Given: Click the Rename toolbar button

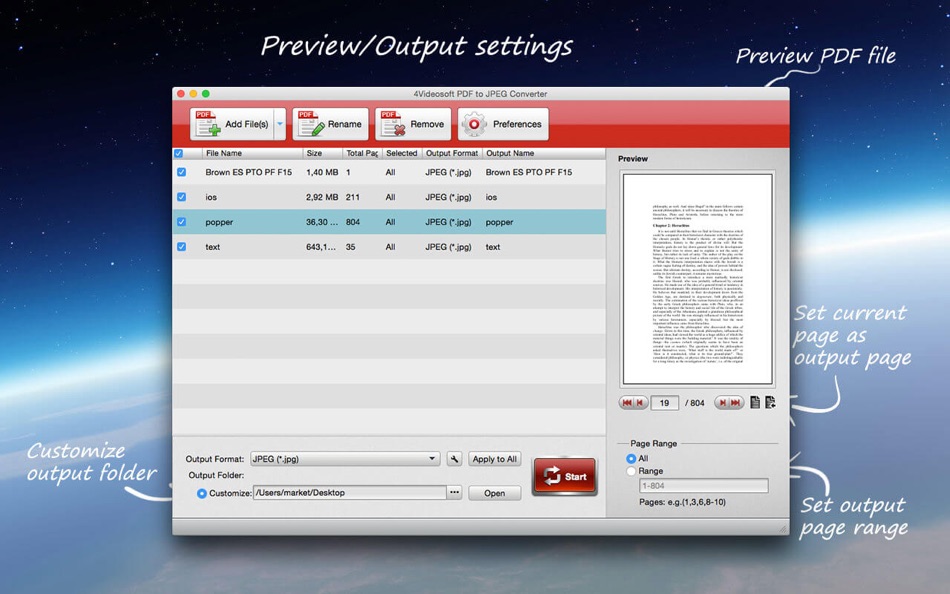Looking at the screenshot, I should coord(331,125).
